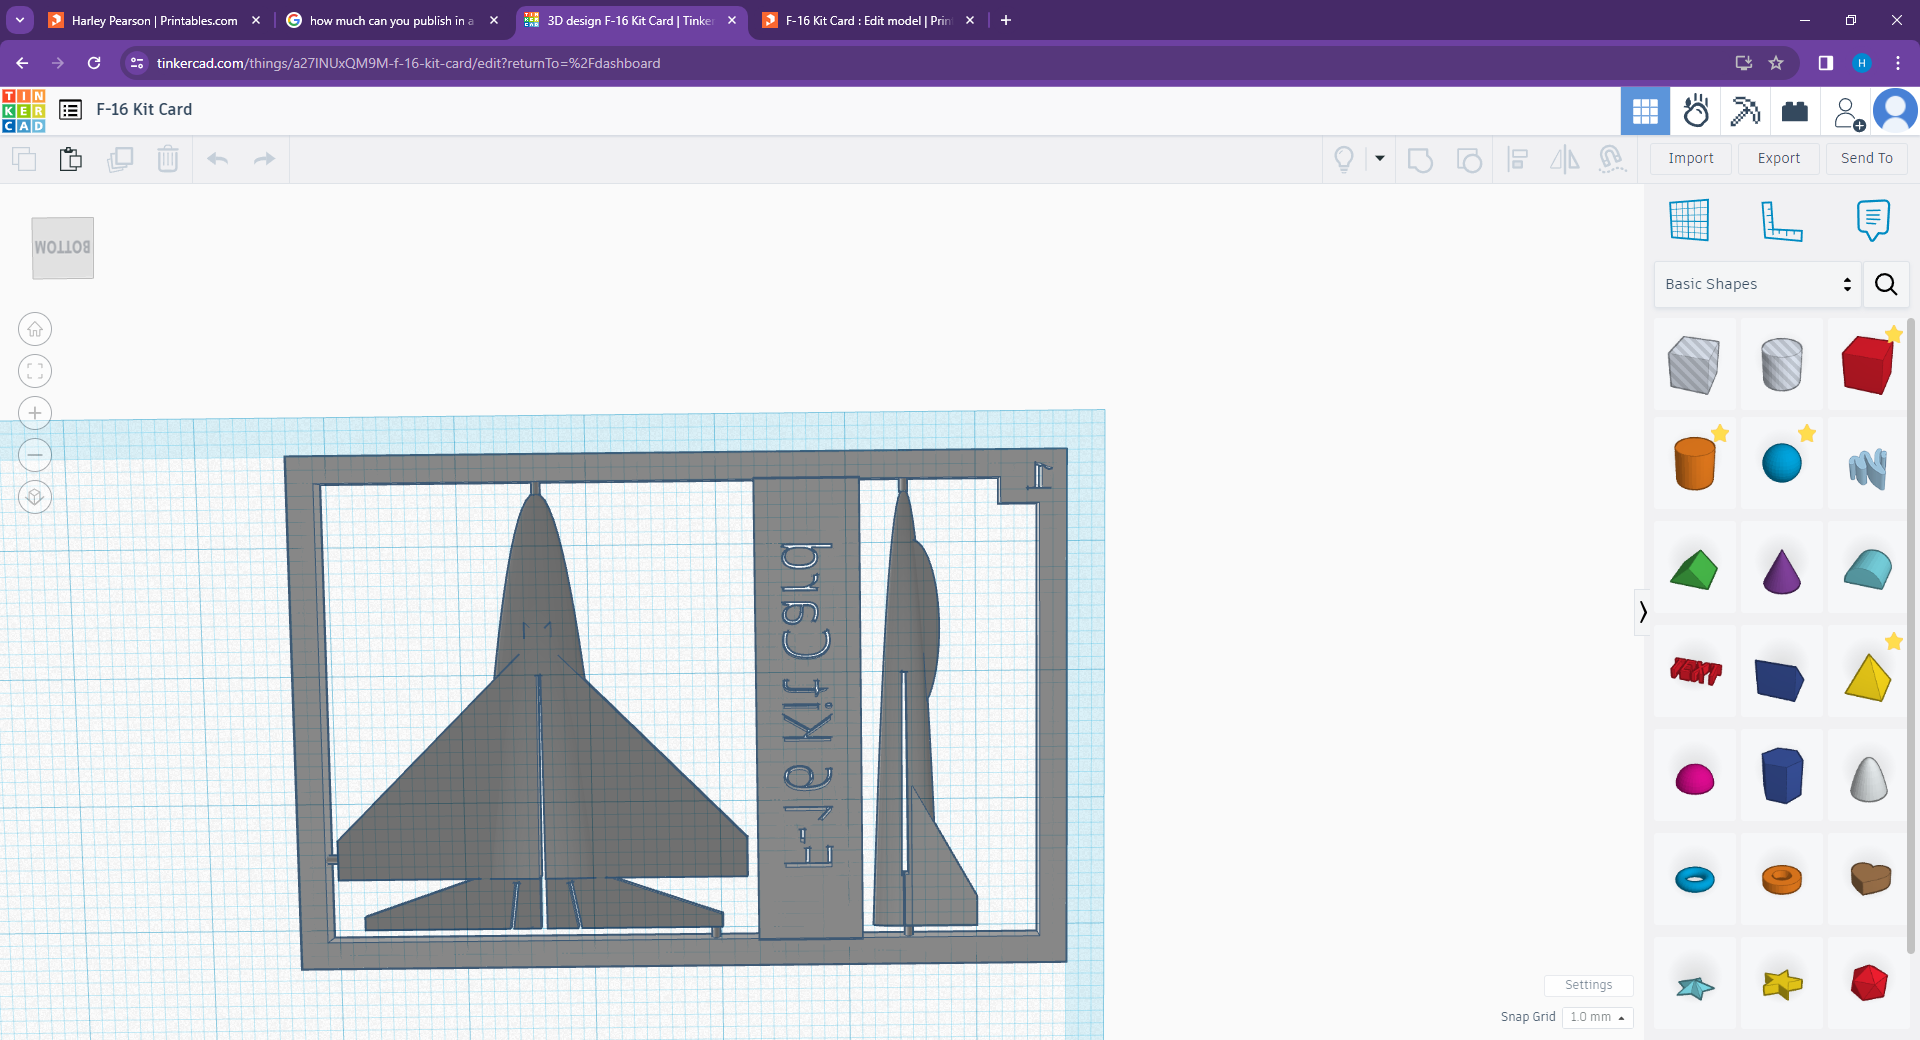This screenshot has height=1040, width=1920.
Task: Toggle Show all lightbulb icon
Action: [1344, 159]
